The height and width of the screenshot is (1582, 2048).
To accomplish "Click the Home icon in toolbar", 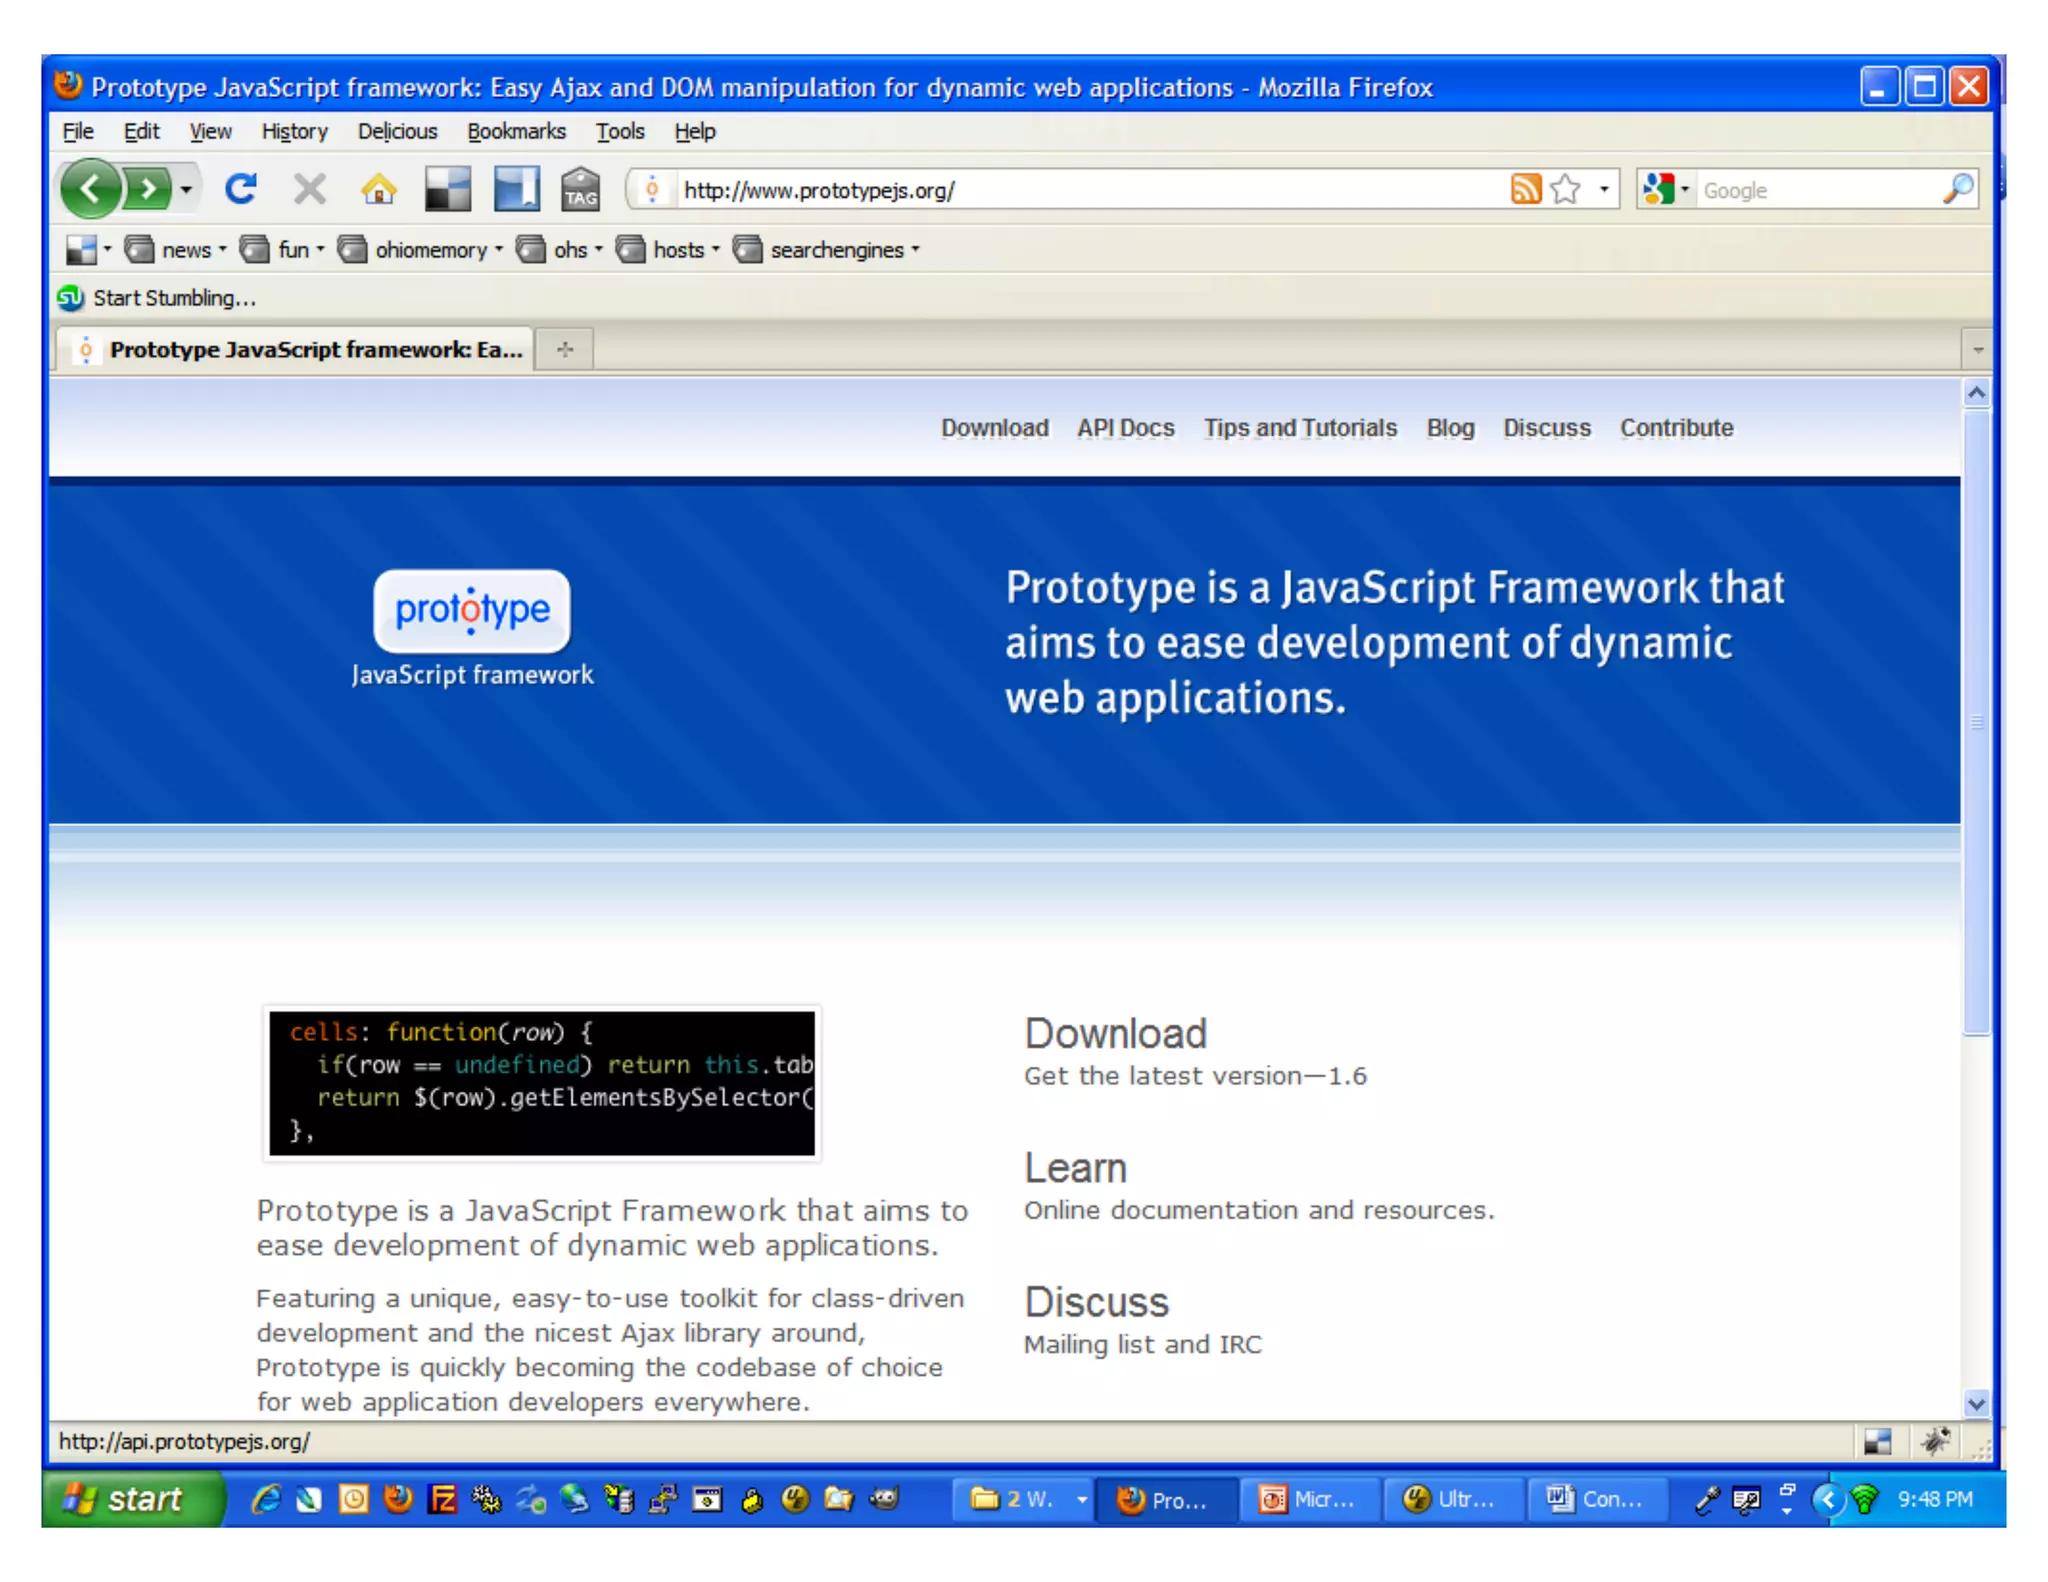I will pos(378,188).
